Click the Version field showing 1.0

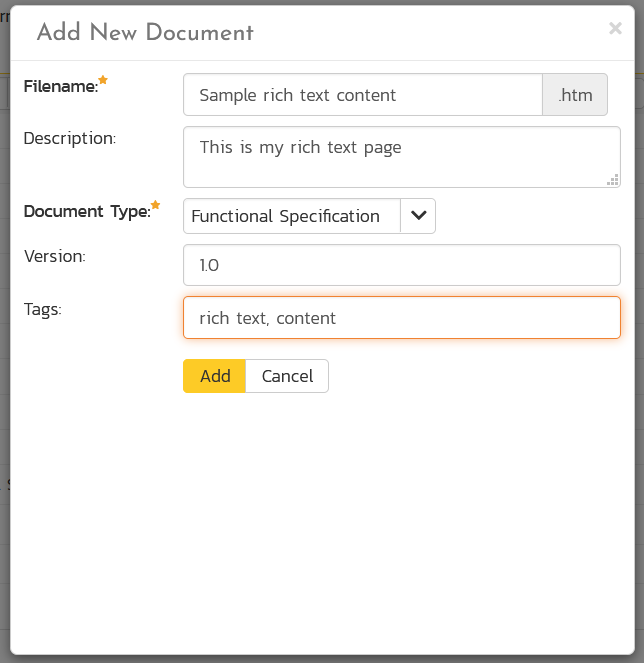(x=400, y=265)
